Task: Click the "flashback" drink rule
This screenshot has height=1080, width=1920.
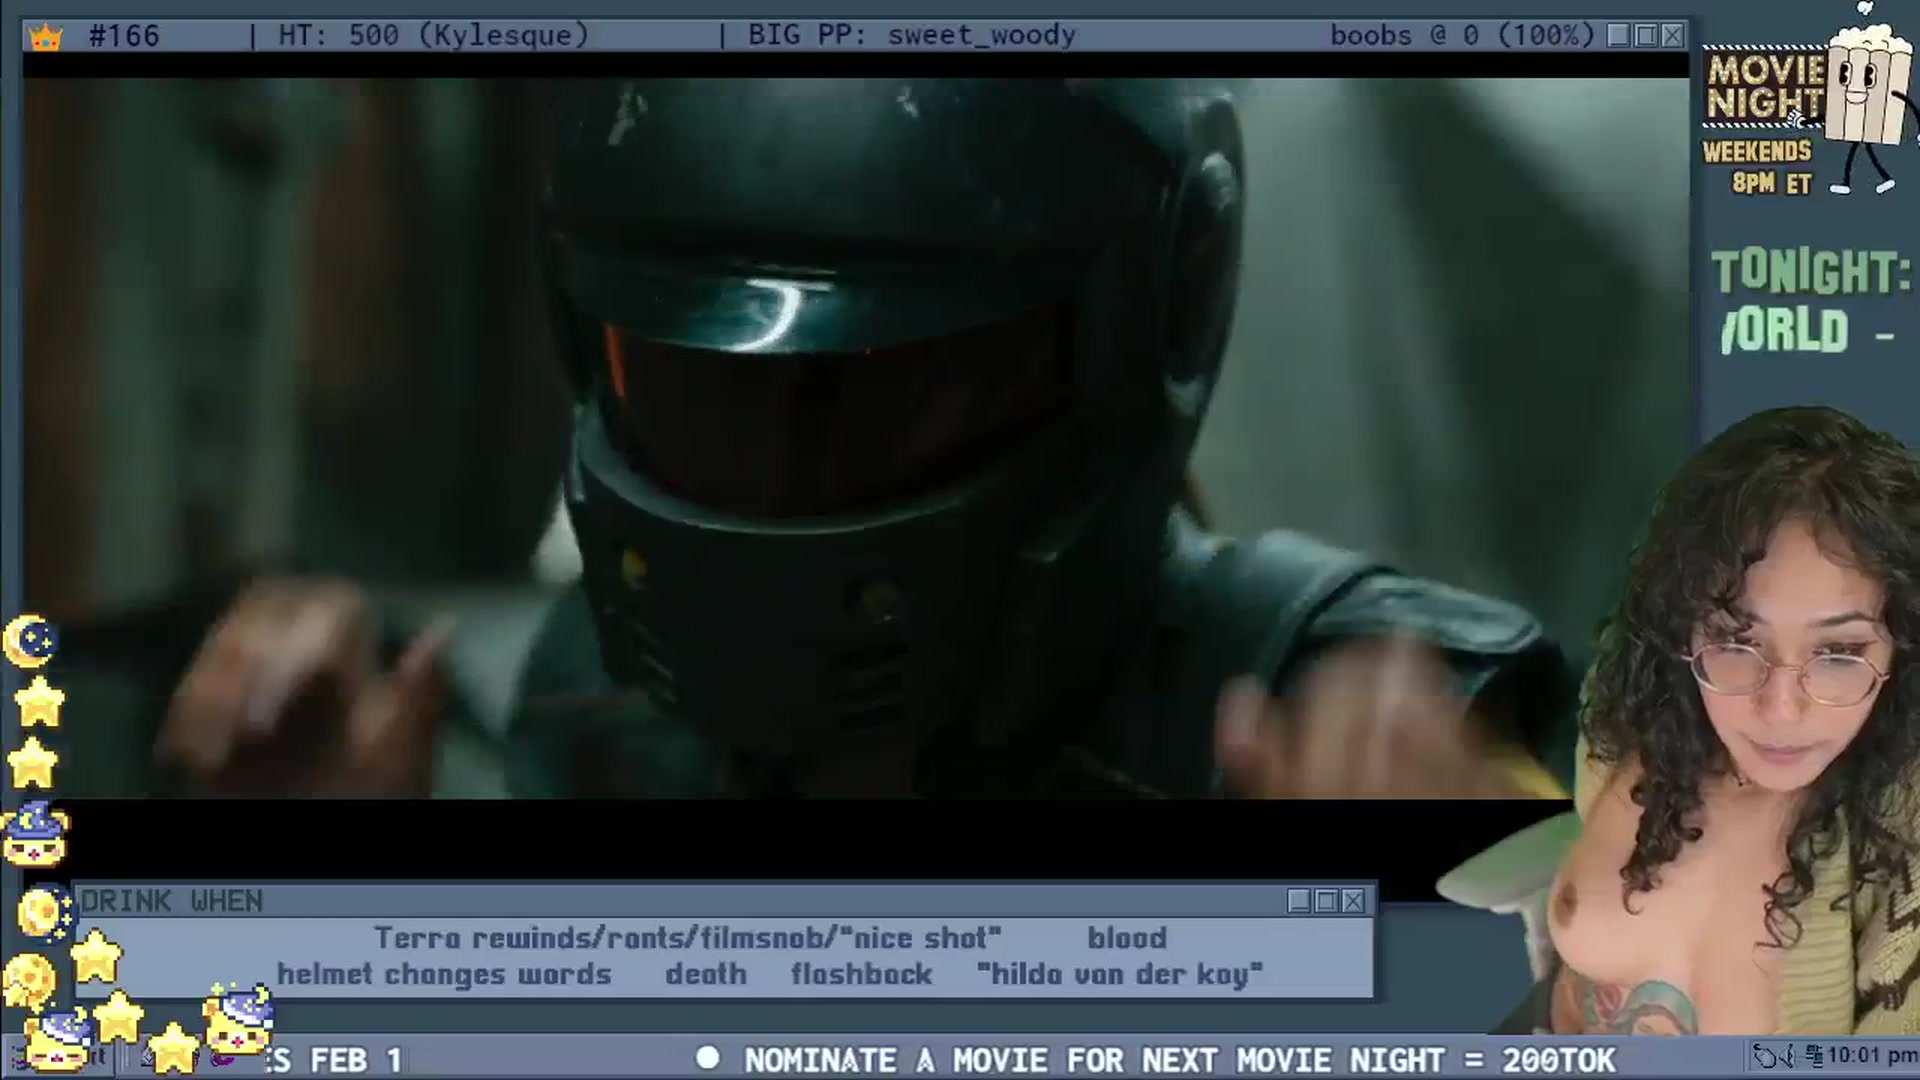Action: [861, 974]
